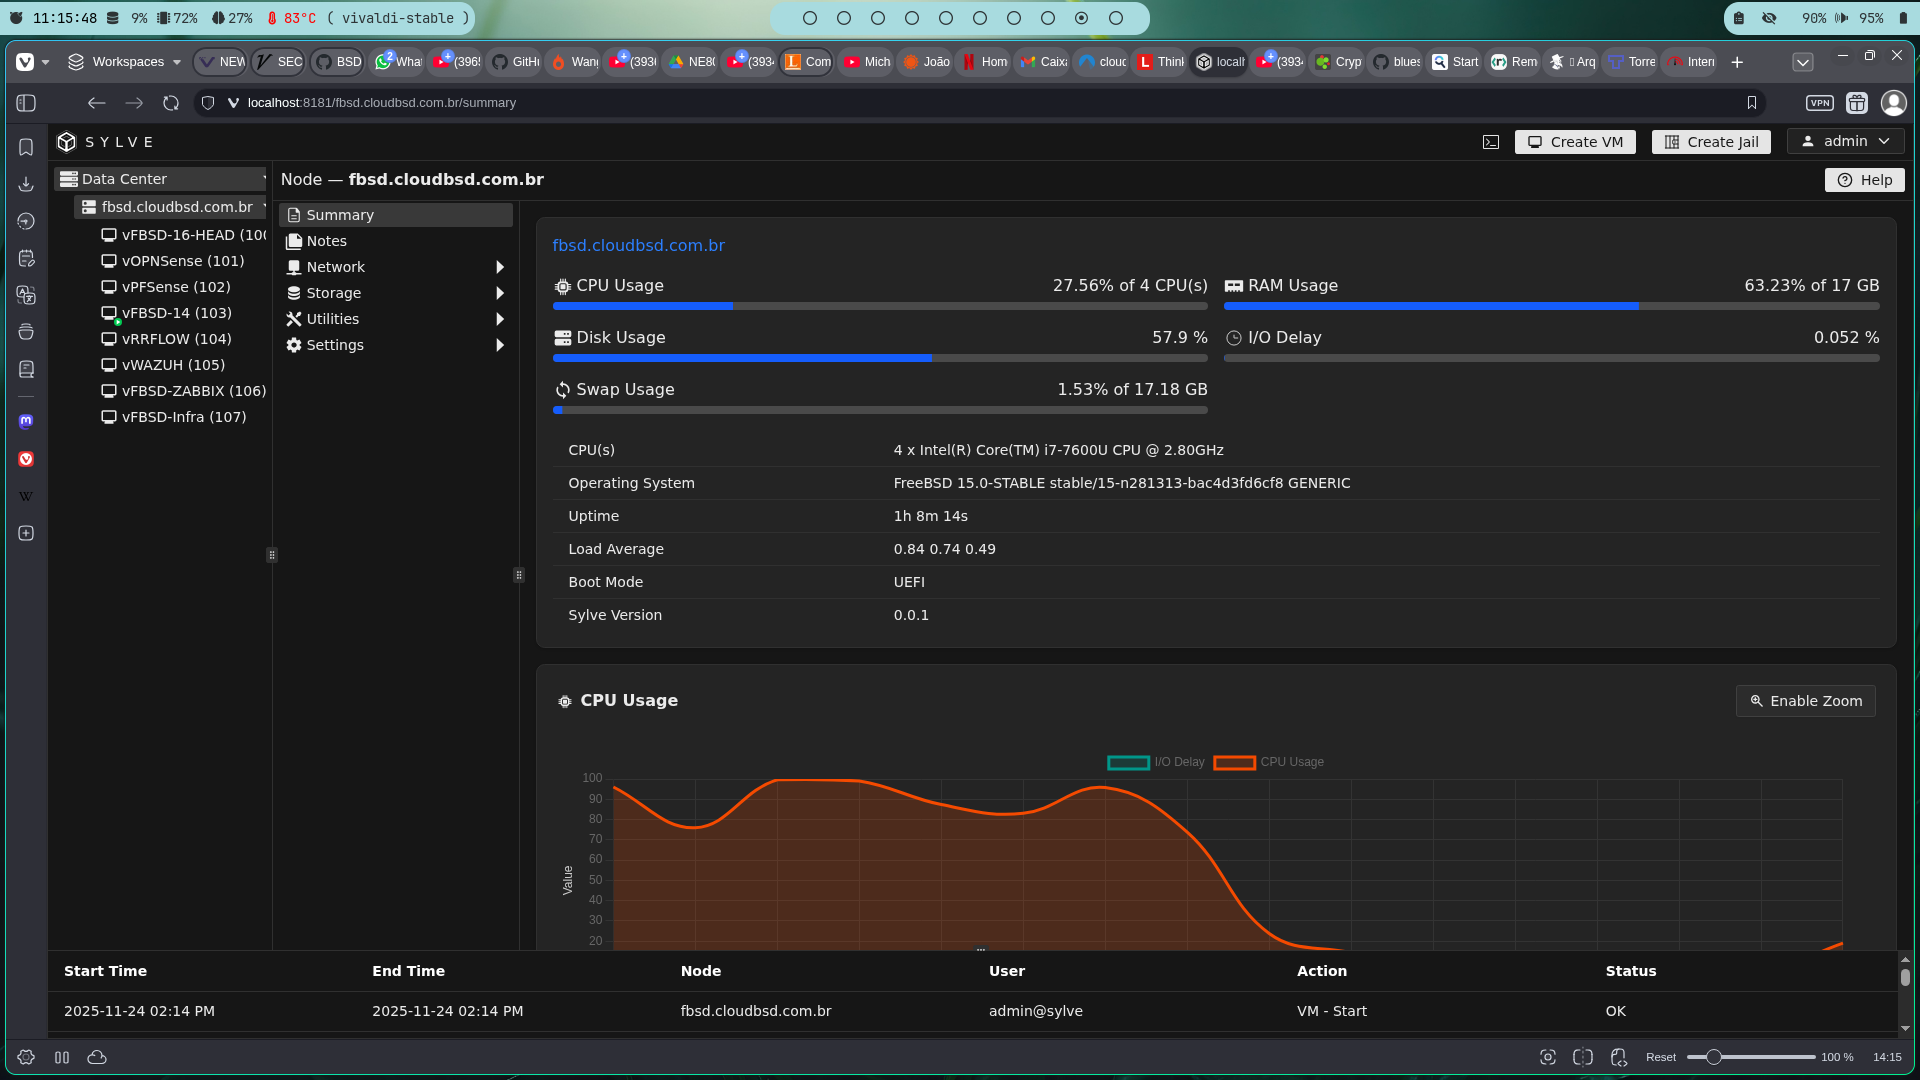Expand the Storage submenu arrow
The width and height of the screenshot is (1920, 1080).
pos(500,293)
